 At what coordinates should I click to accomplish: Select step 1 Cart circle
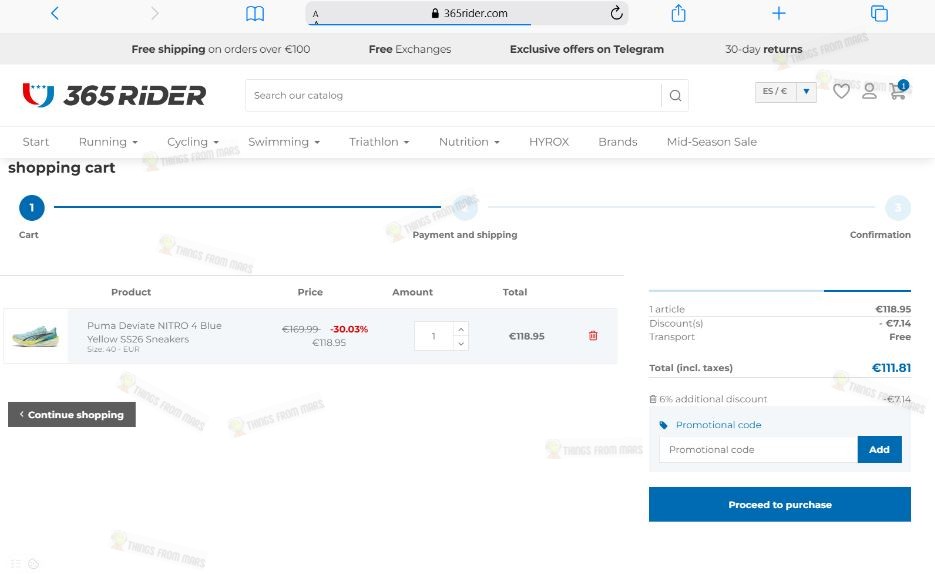(x=32, y=208)
